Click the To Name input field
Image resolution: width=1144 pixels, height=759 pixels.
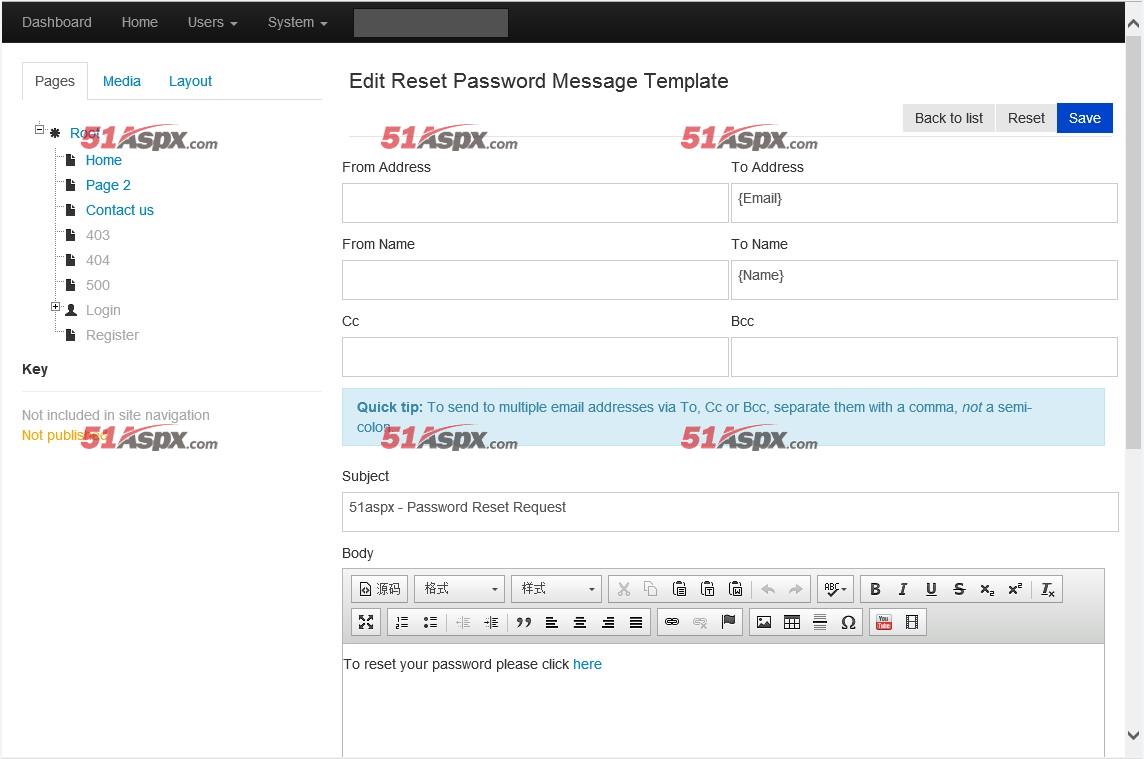(x=924, y=280)
